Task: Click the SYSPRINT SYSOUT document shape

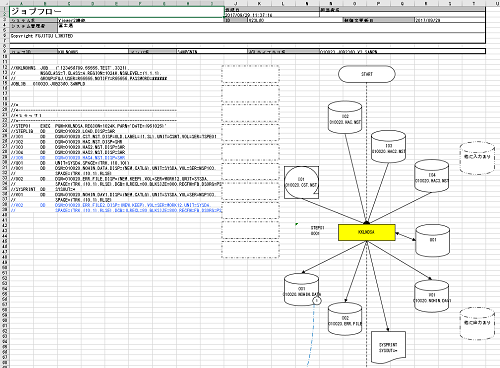Action: [388, 347]
